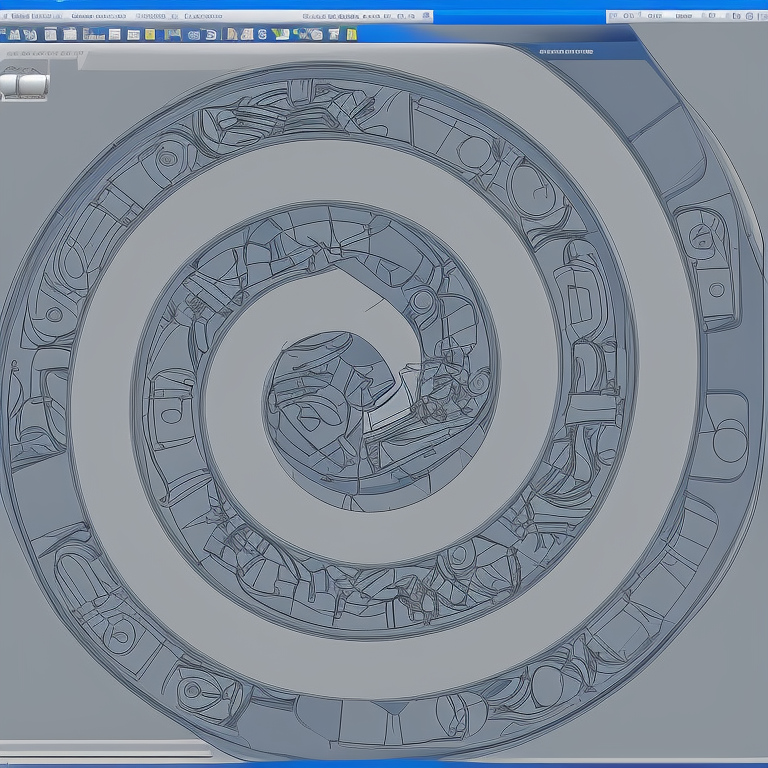The height and width of the screenshot is (768, 768).
Task: Click the solid yellow square toolbar icon
Action: coord(150,34)
